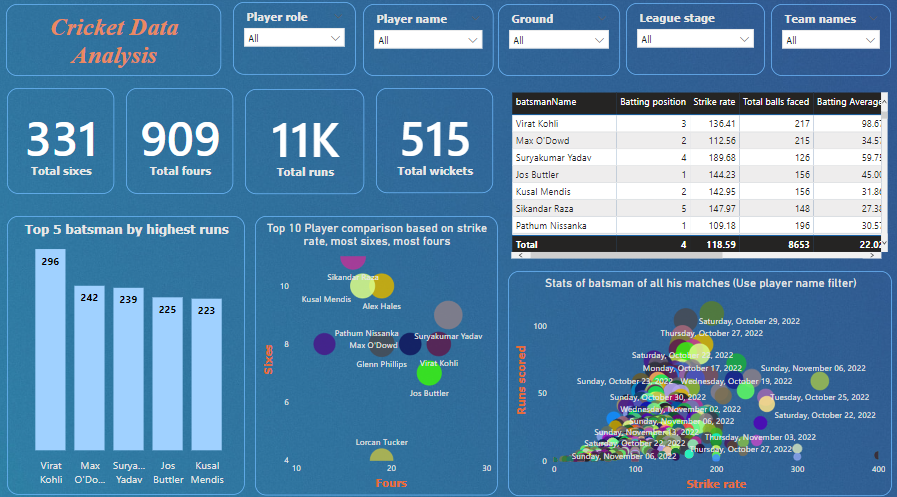Click the Total balls faced column header
897x497 pixels.
(x=775, y=102)
